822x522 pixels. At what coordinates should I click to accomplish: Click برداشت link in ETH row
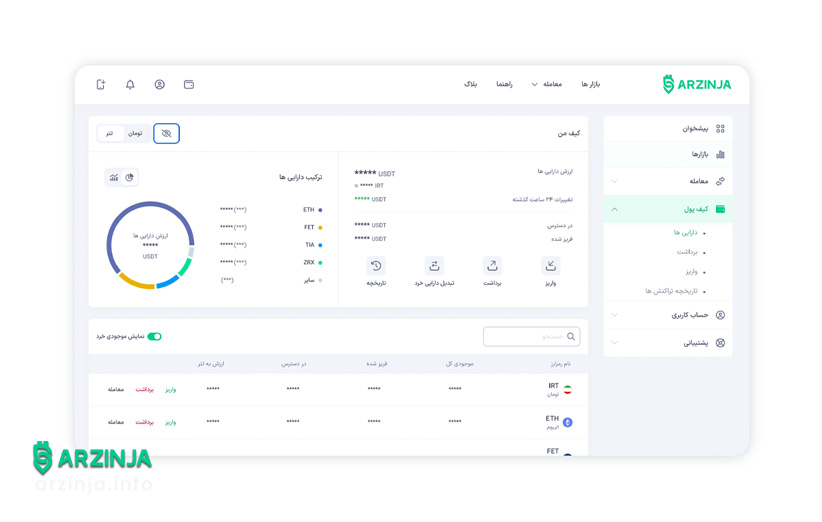coord(145,422)
